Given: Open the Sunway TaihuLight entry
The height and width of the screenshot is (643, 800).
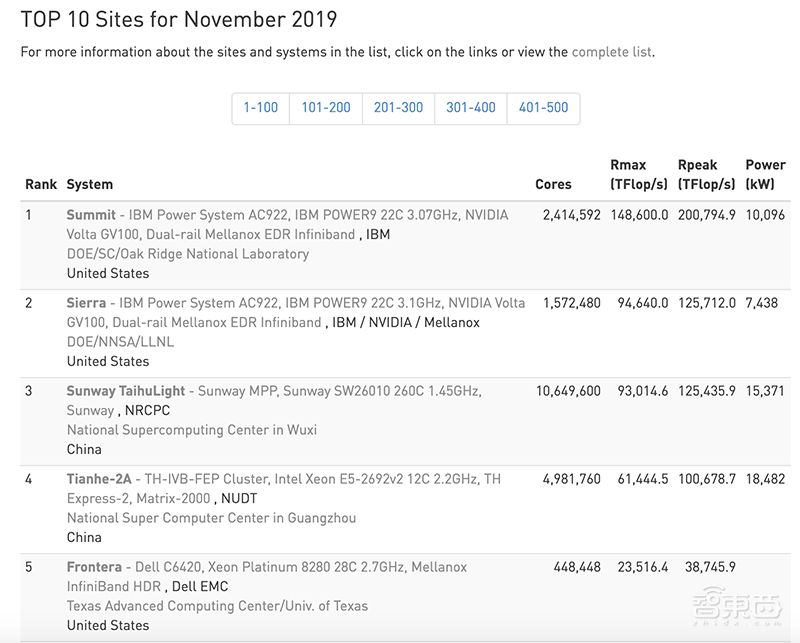Looking at the screenshot, I should pyautogui.click(x=125, y=391).
